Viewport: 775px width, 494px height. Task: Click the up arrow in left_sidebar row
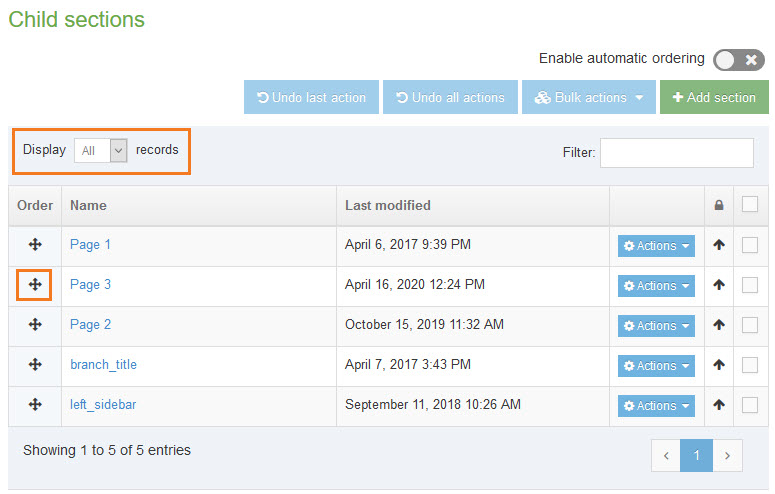[x=719, y=405]
